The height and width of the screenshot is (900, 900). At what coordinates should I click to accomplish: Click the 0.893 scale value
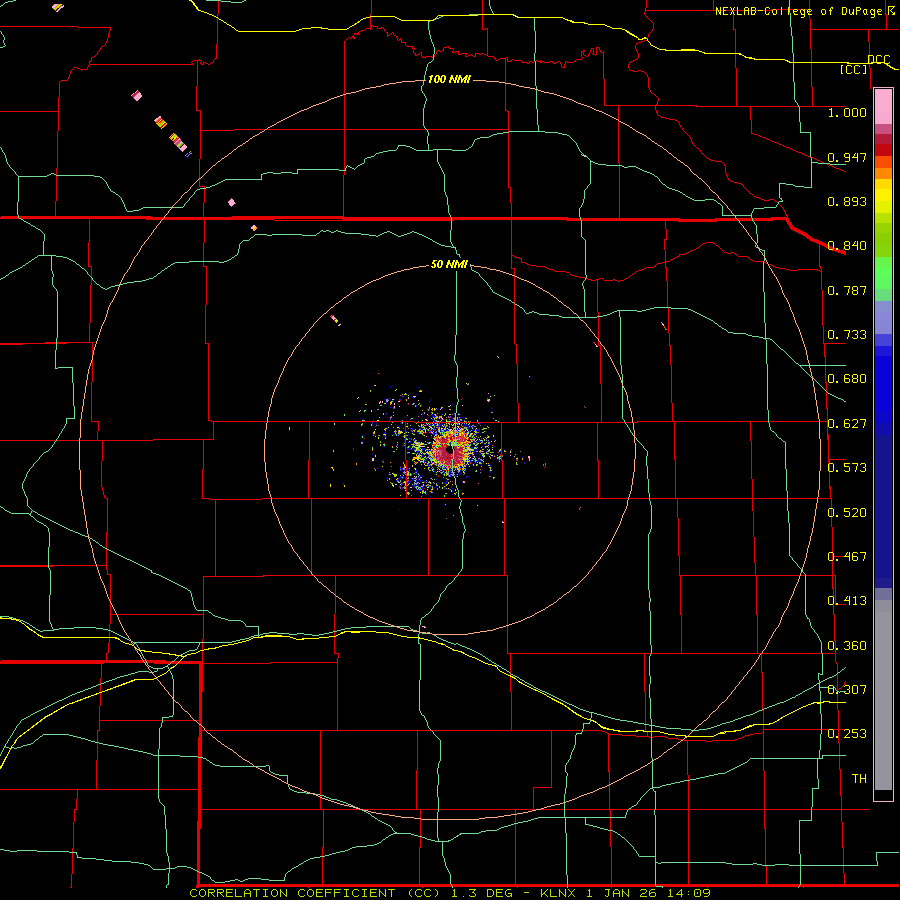point(847,201)
